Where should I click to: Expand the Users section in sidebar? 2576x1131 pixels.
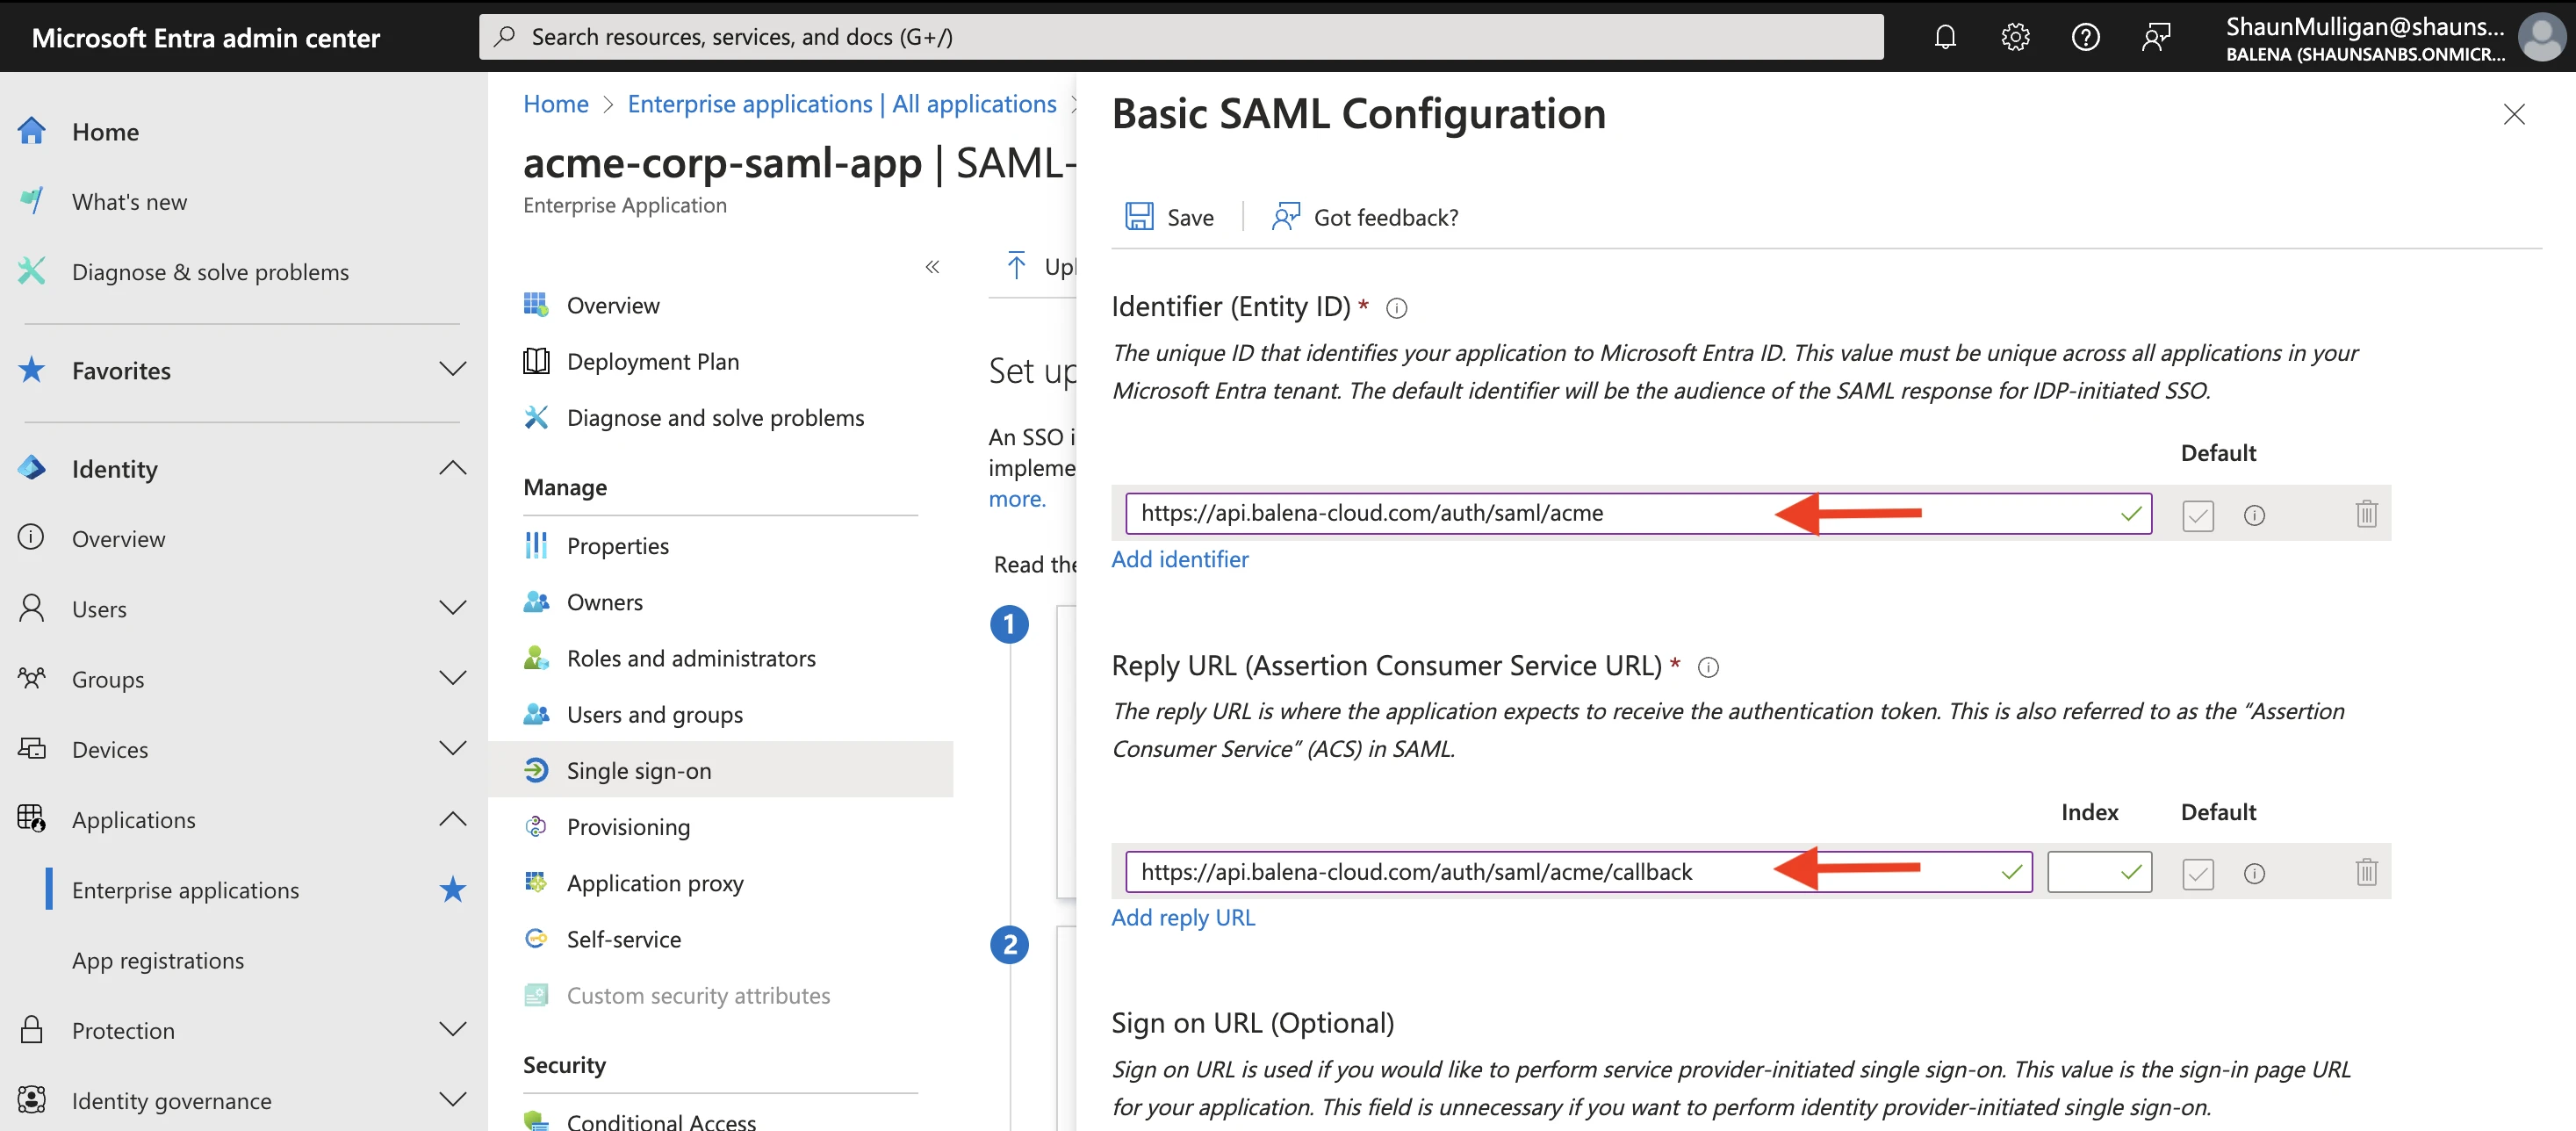tap(453, 608)
